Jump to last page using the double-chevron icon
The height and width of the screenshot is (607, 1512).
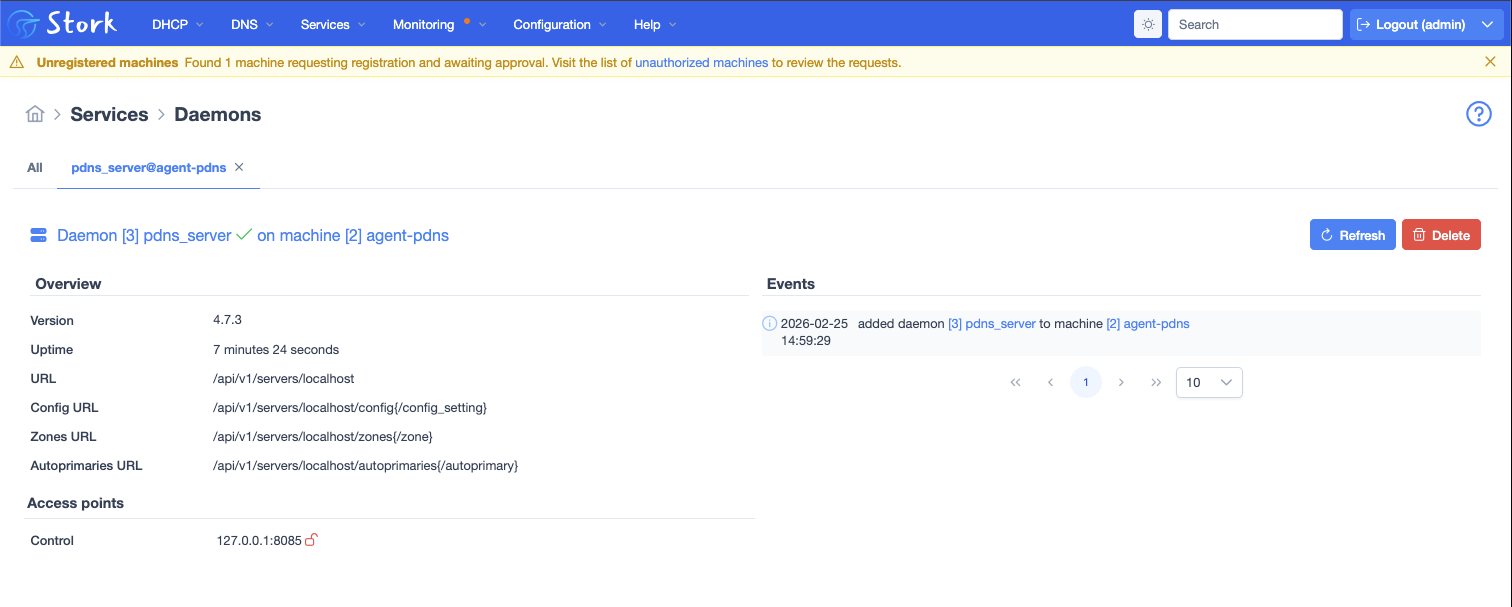[x=1156, y=382]
